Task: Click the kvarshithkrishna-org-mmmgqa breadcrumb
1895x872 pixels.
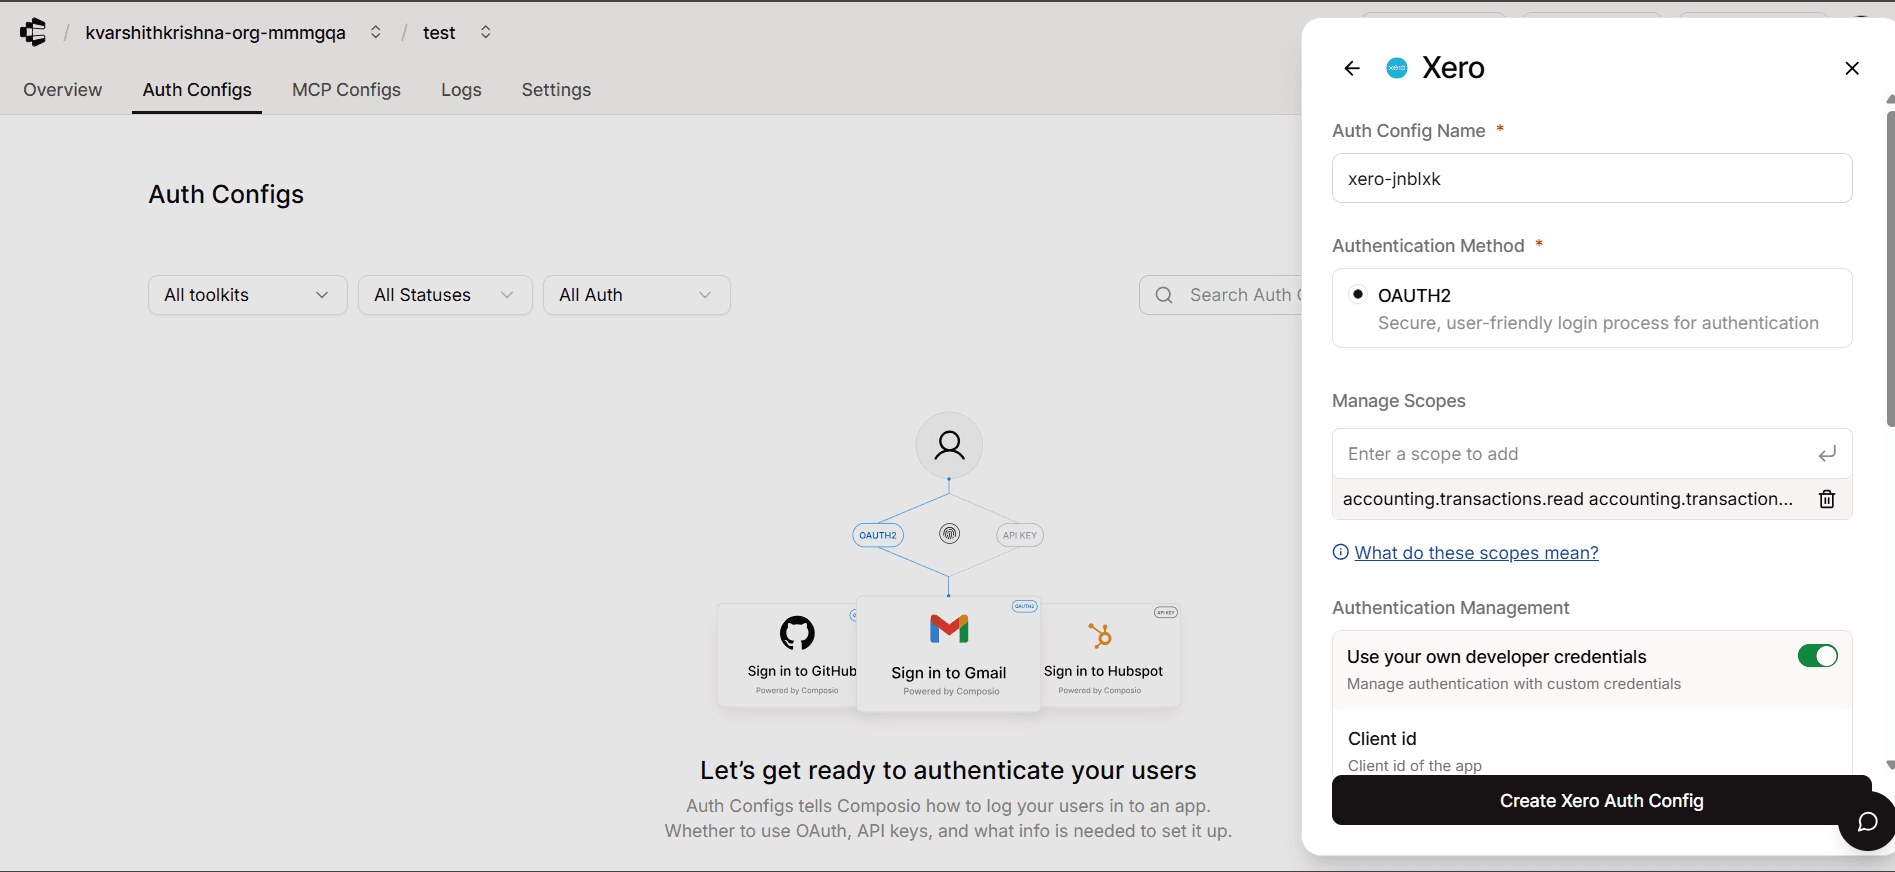Action: pos(216,32)
